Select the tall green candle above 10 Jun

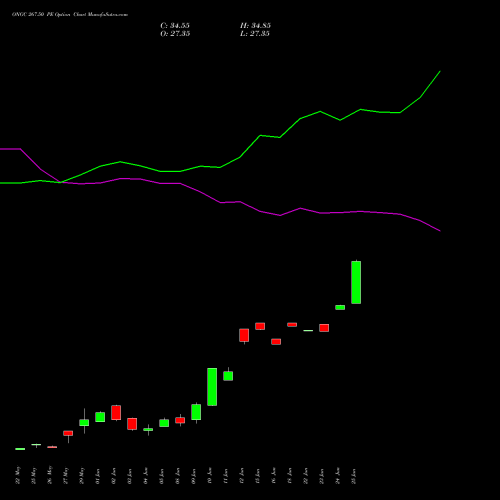(x=212, y=387)
